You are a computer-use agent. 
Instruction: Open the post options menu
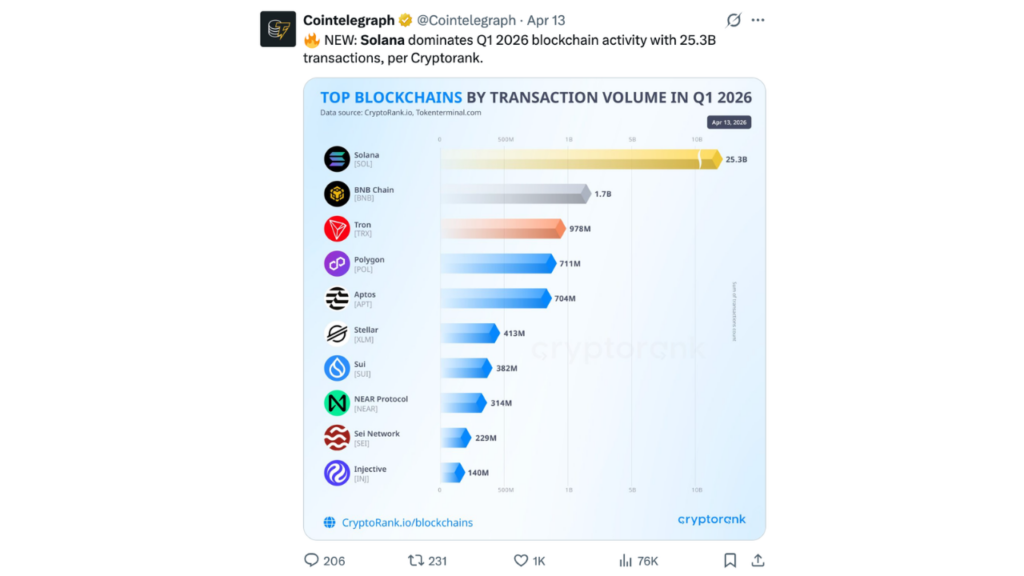[757, 19]
